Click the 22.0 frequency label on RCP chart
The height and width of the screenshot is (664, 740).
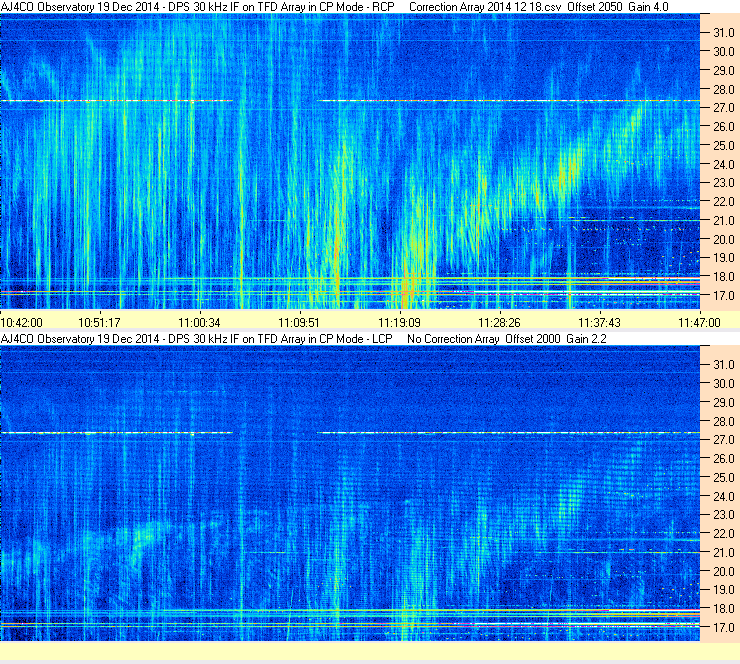[723, 202]
